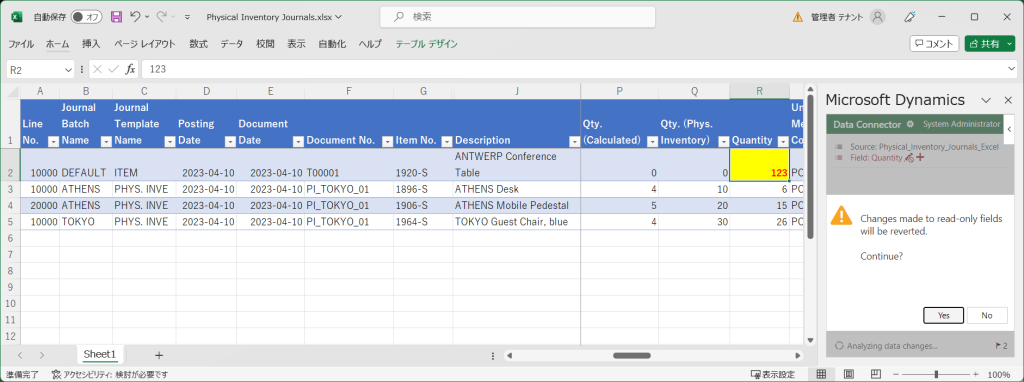Viewport: 1024px width, 382px height.
Task: Open the Qty. (Calculated) filter dropdown
Action: coord(652,141)
